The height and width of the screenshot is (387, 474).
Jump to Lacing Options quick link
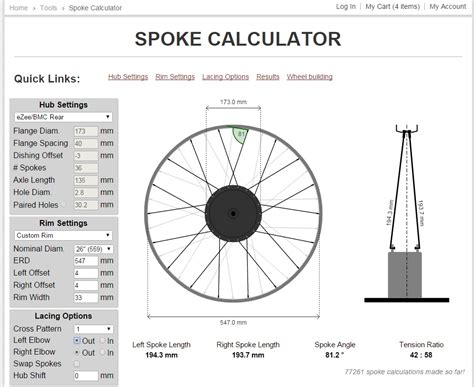coord(226,77)
